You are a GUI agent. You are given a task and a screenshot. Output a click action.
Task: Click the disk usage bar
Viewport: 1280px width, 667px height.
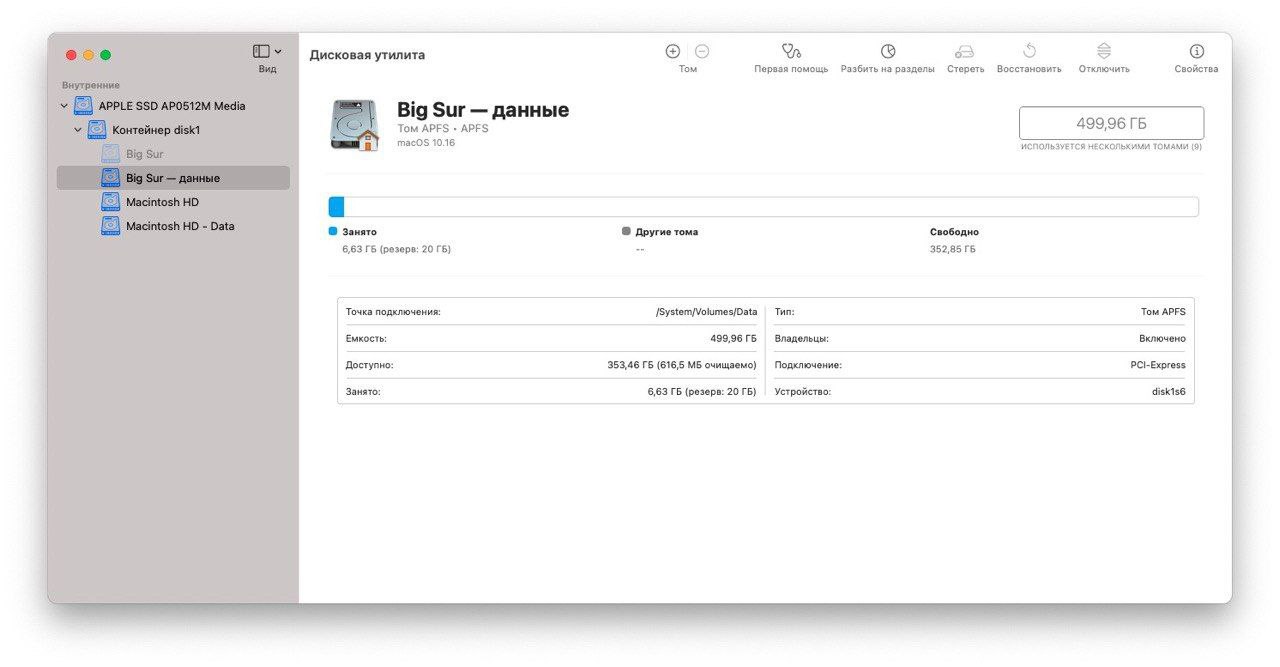pyautogui.click(x=763, y=207)
